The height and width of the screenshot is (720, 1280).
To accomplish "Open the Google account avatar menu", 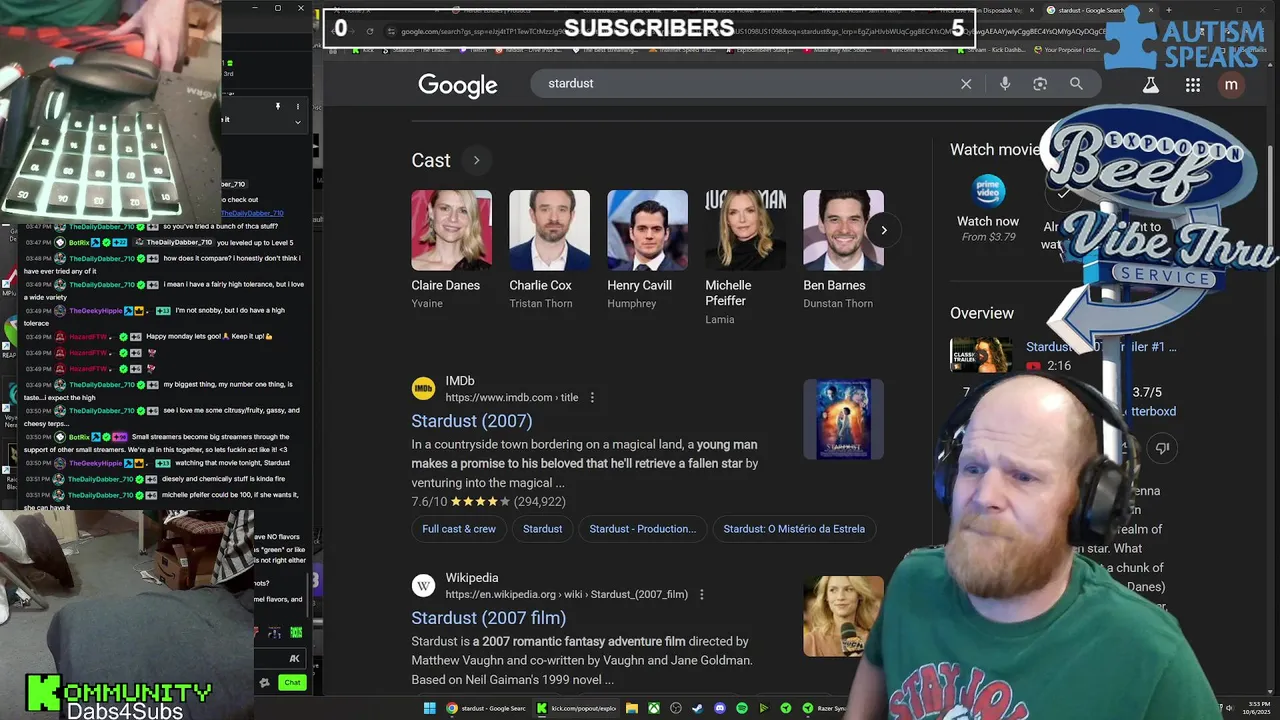I will (x=1231, y=85).
